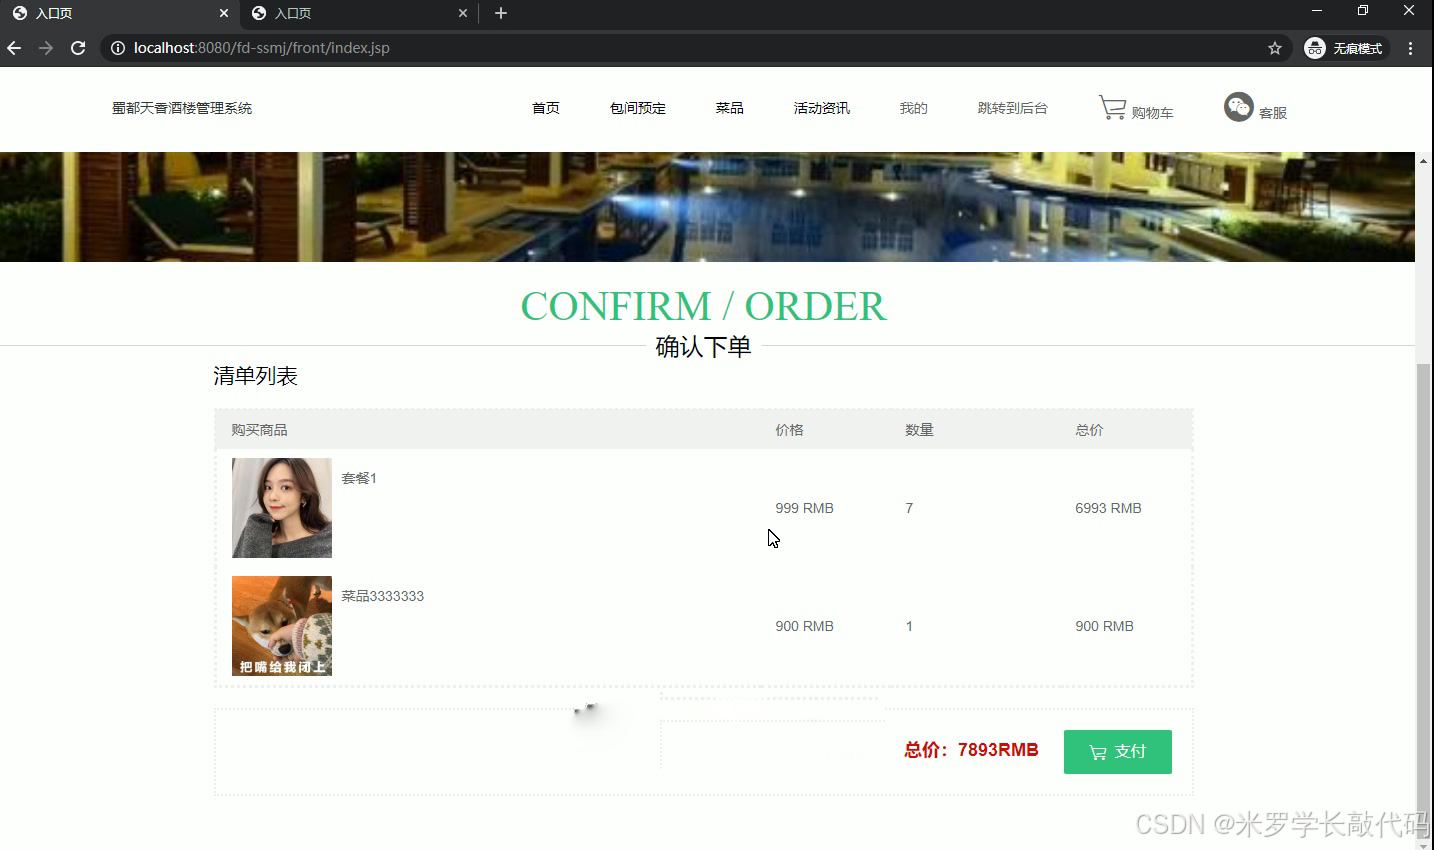Viewport: 1434px width, 850px height.
Task: Click the site title 蜀都天香酒楼管理系统
Action: [x=182, y=108]
